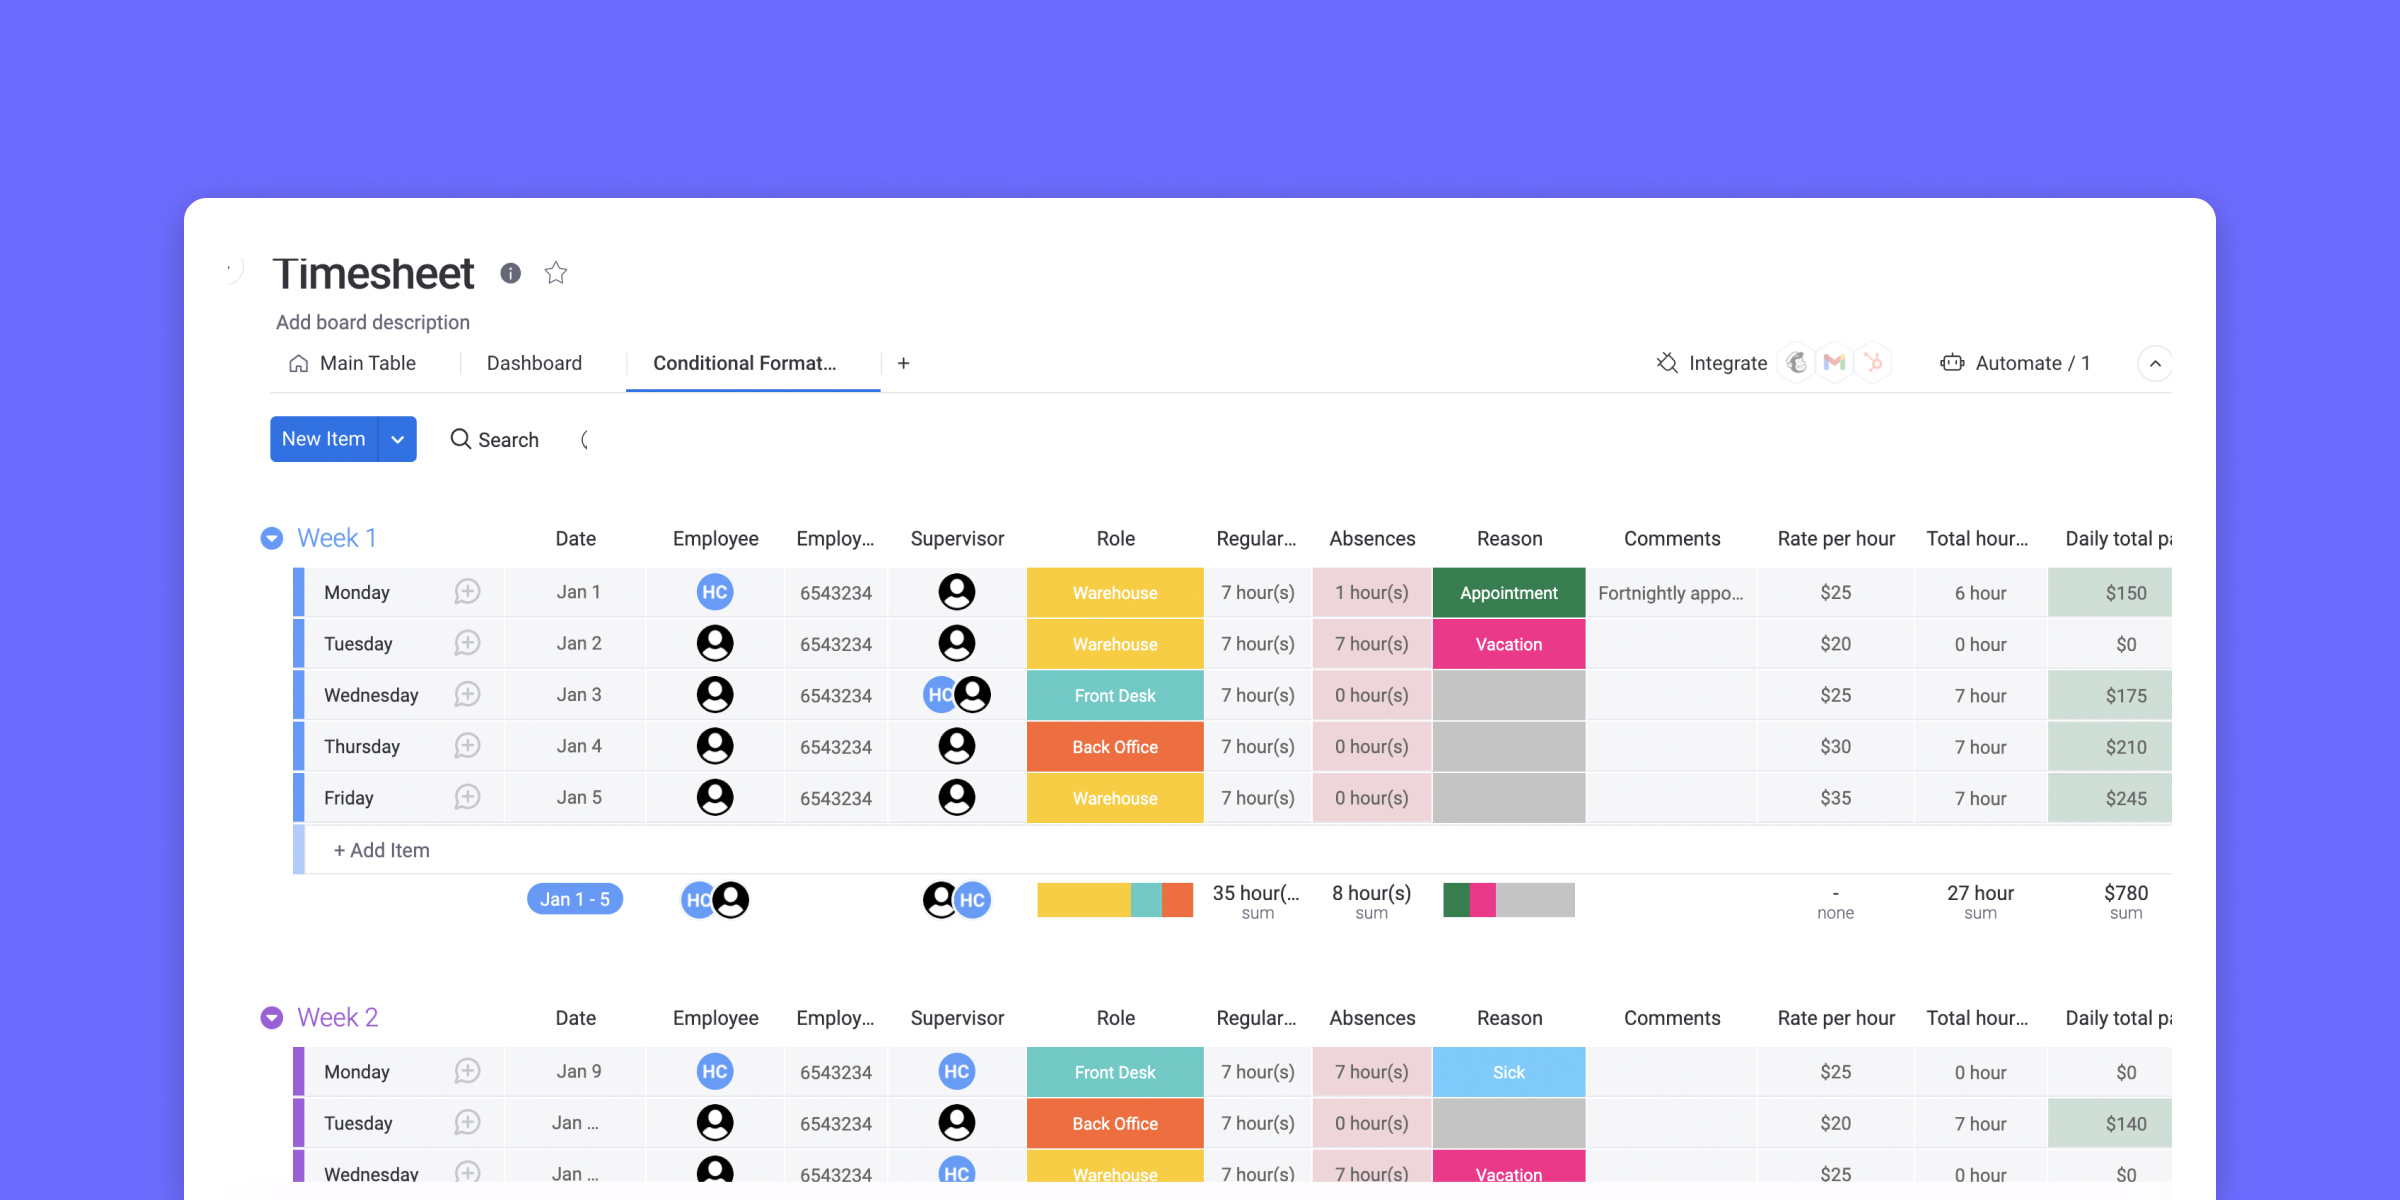Screen dimensions: 2400x1200
Task: Toggle the Appointment reason label
Action: click(1508, 592)
